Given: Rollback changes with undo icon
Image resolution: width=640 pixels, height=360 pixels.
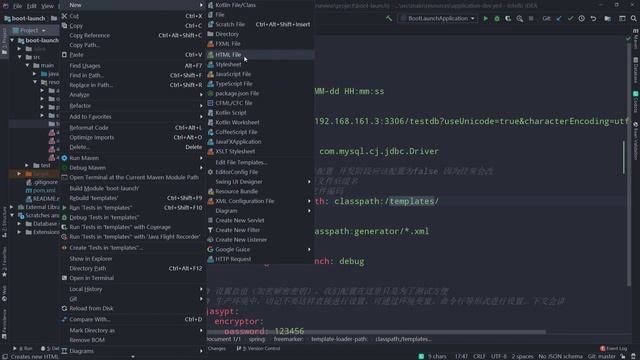Looking at the screenshot, I should (x=593, y=18).
